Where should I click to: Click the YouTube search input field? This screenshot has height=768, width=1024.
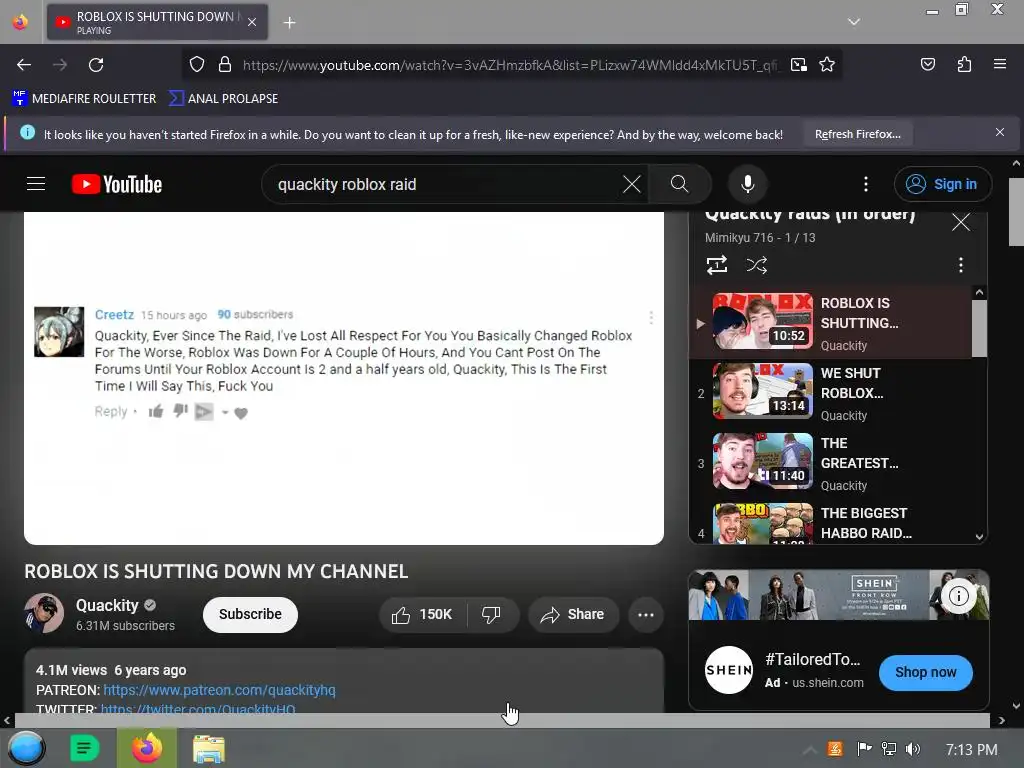(x=444, y=184)
